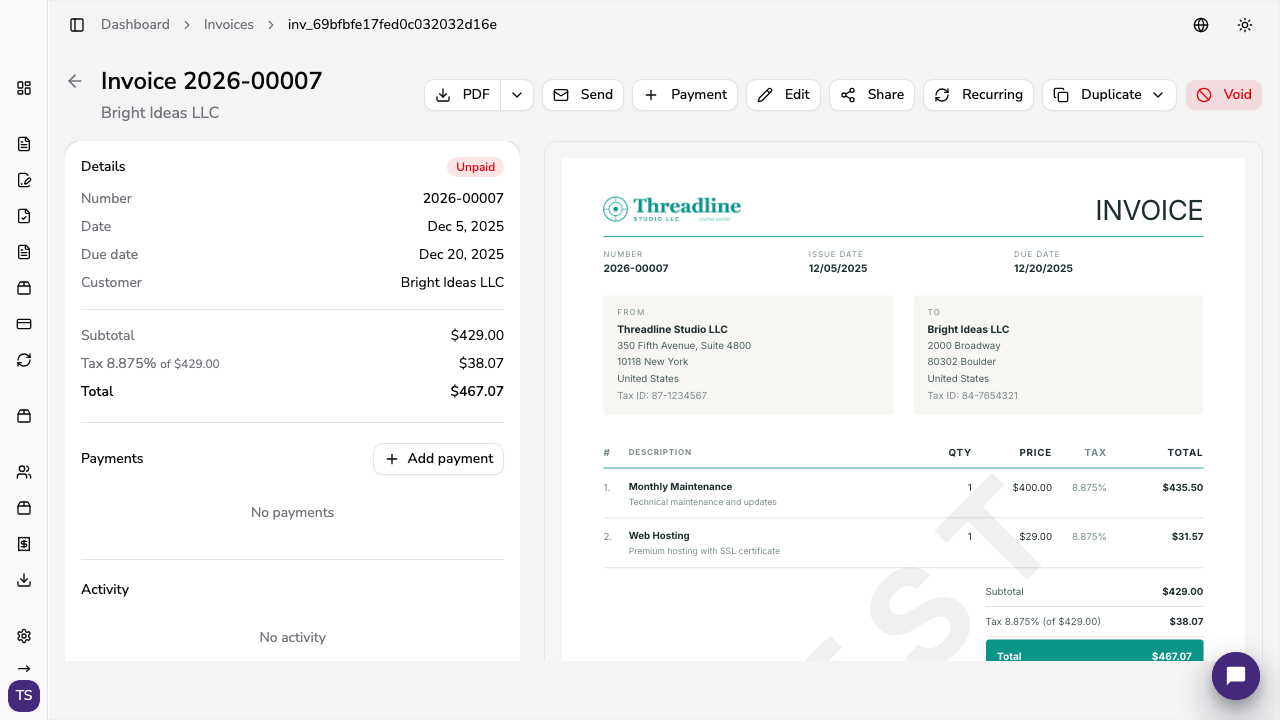Screen dimensions: 1280x720
Task: Open the settings gear in sidebar
Action: point(24,636)
